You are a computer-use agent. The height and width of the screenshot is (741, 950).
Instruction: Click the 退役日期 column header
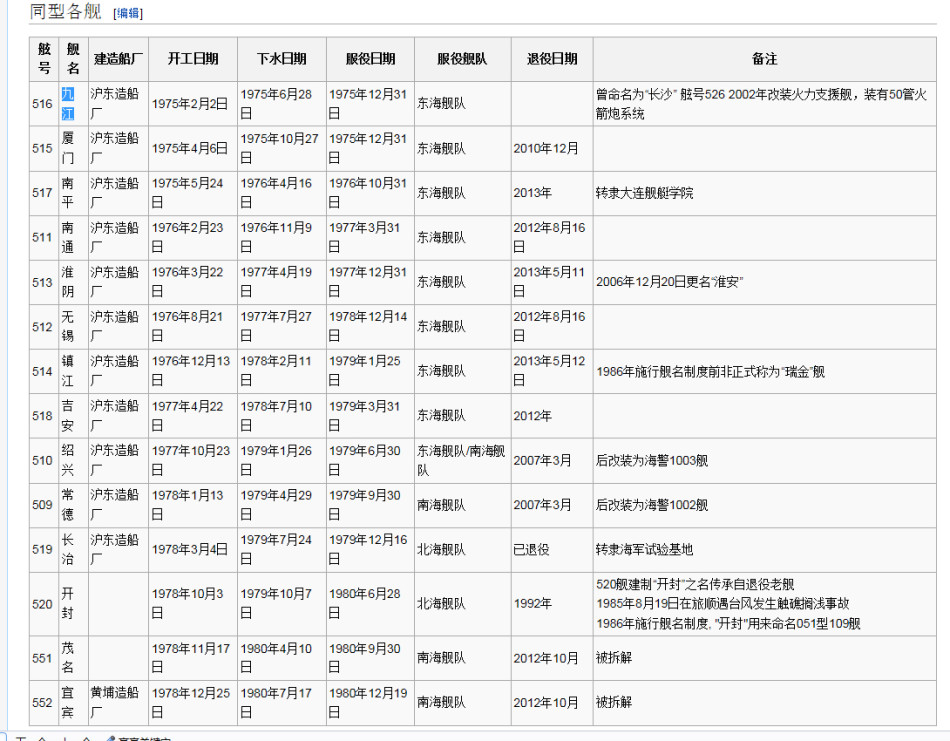click(551, 59)
